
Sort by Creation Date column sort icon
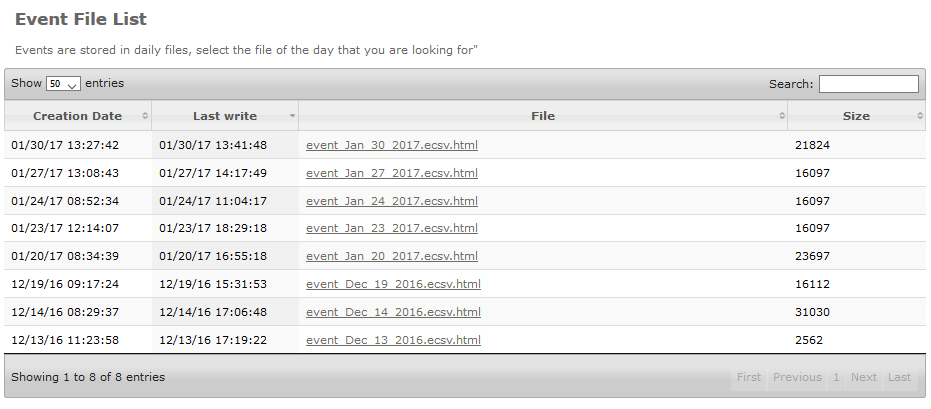[145, 116]
